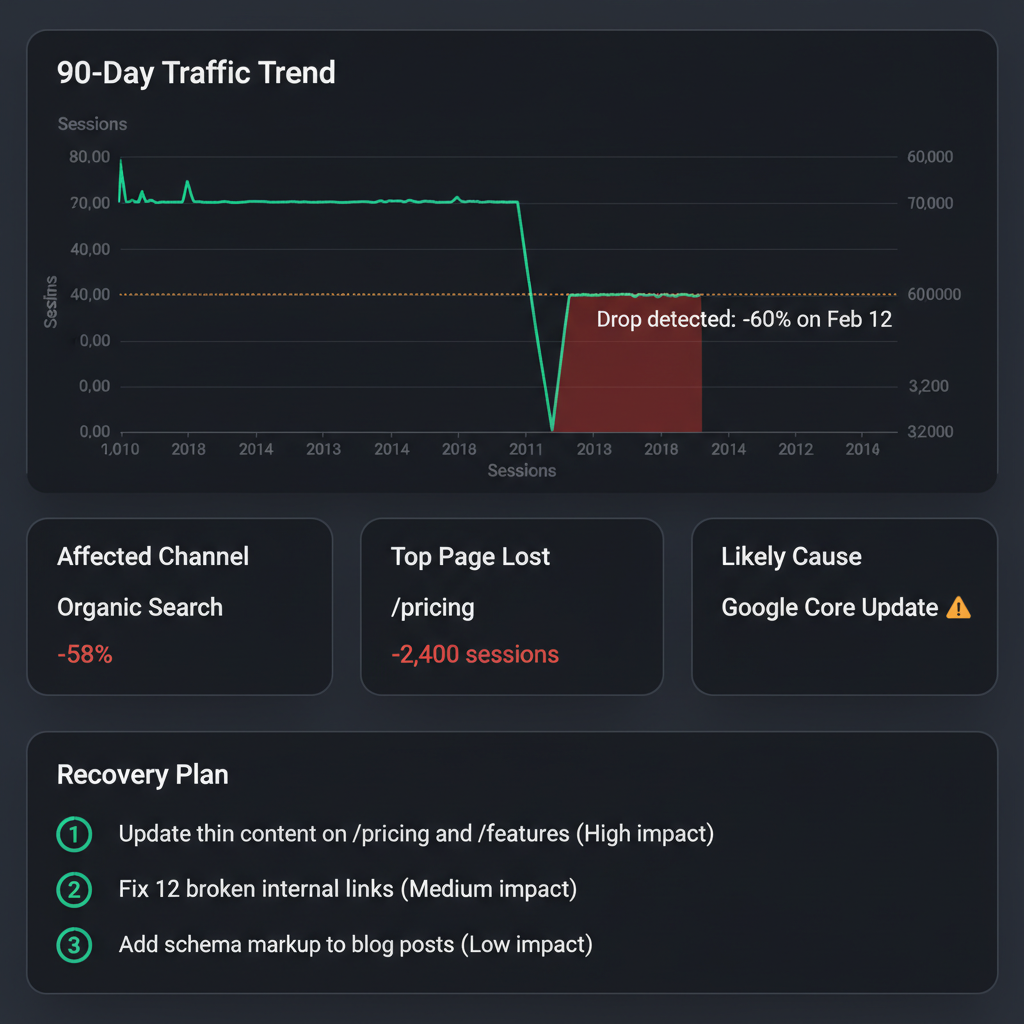1024x1024 pixels.
Task: Click the "-2,400 sessions" loss figure
Action: 475,655
